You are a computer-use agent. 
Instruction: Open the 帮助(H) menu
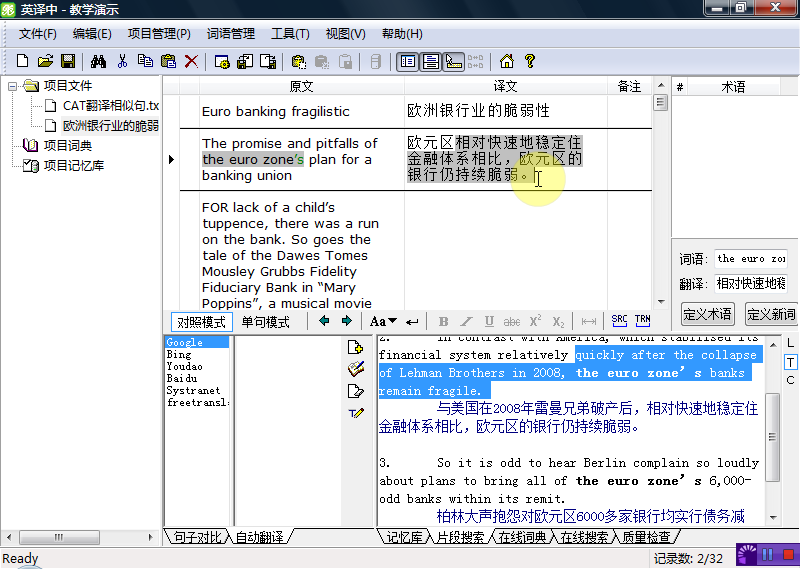[x=402, y=34]
